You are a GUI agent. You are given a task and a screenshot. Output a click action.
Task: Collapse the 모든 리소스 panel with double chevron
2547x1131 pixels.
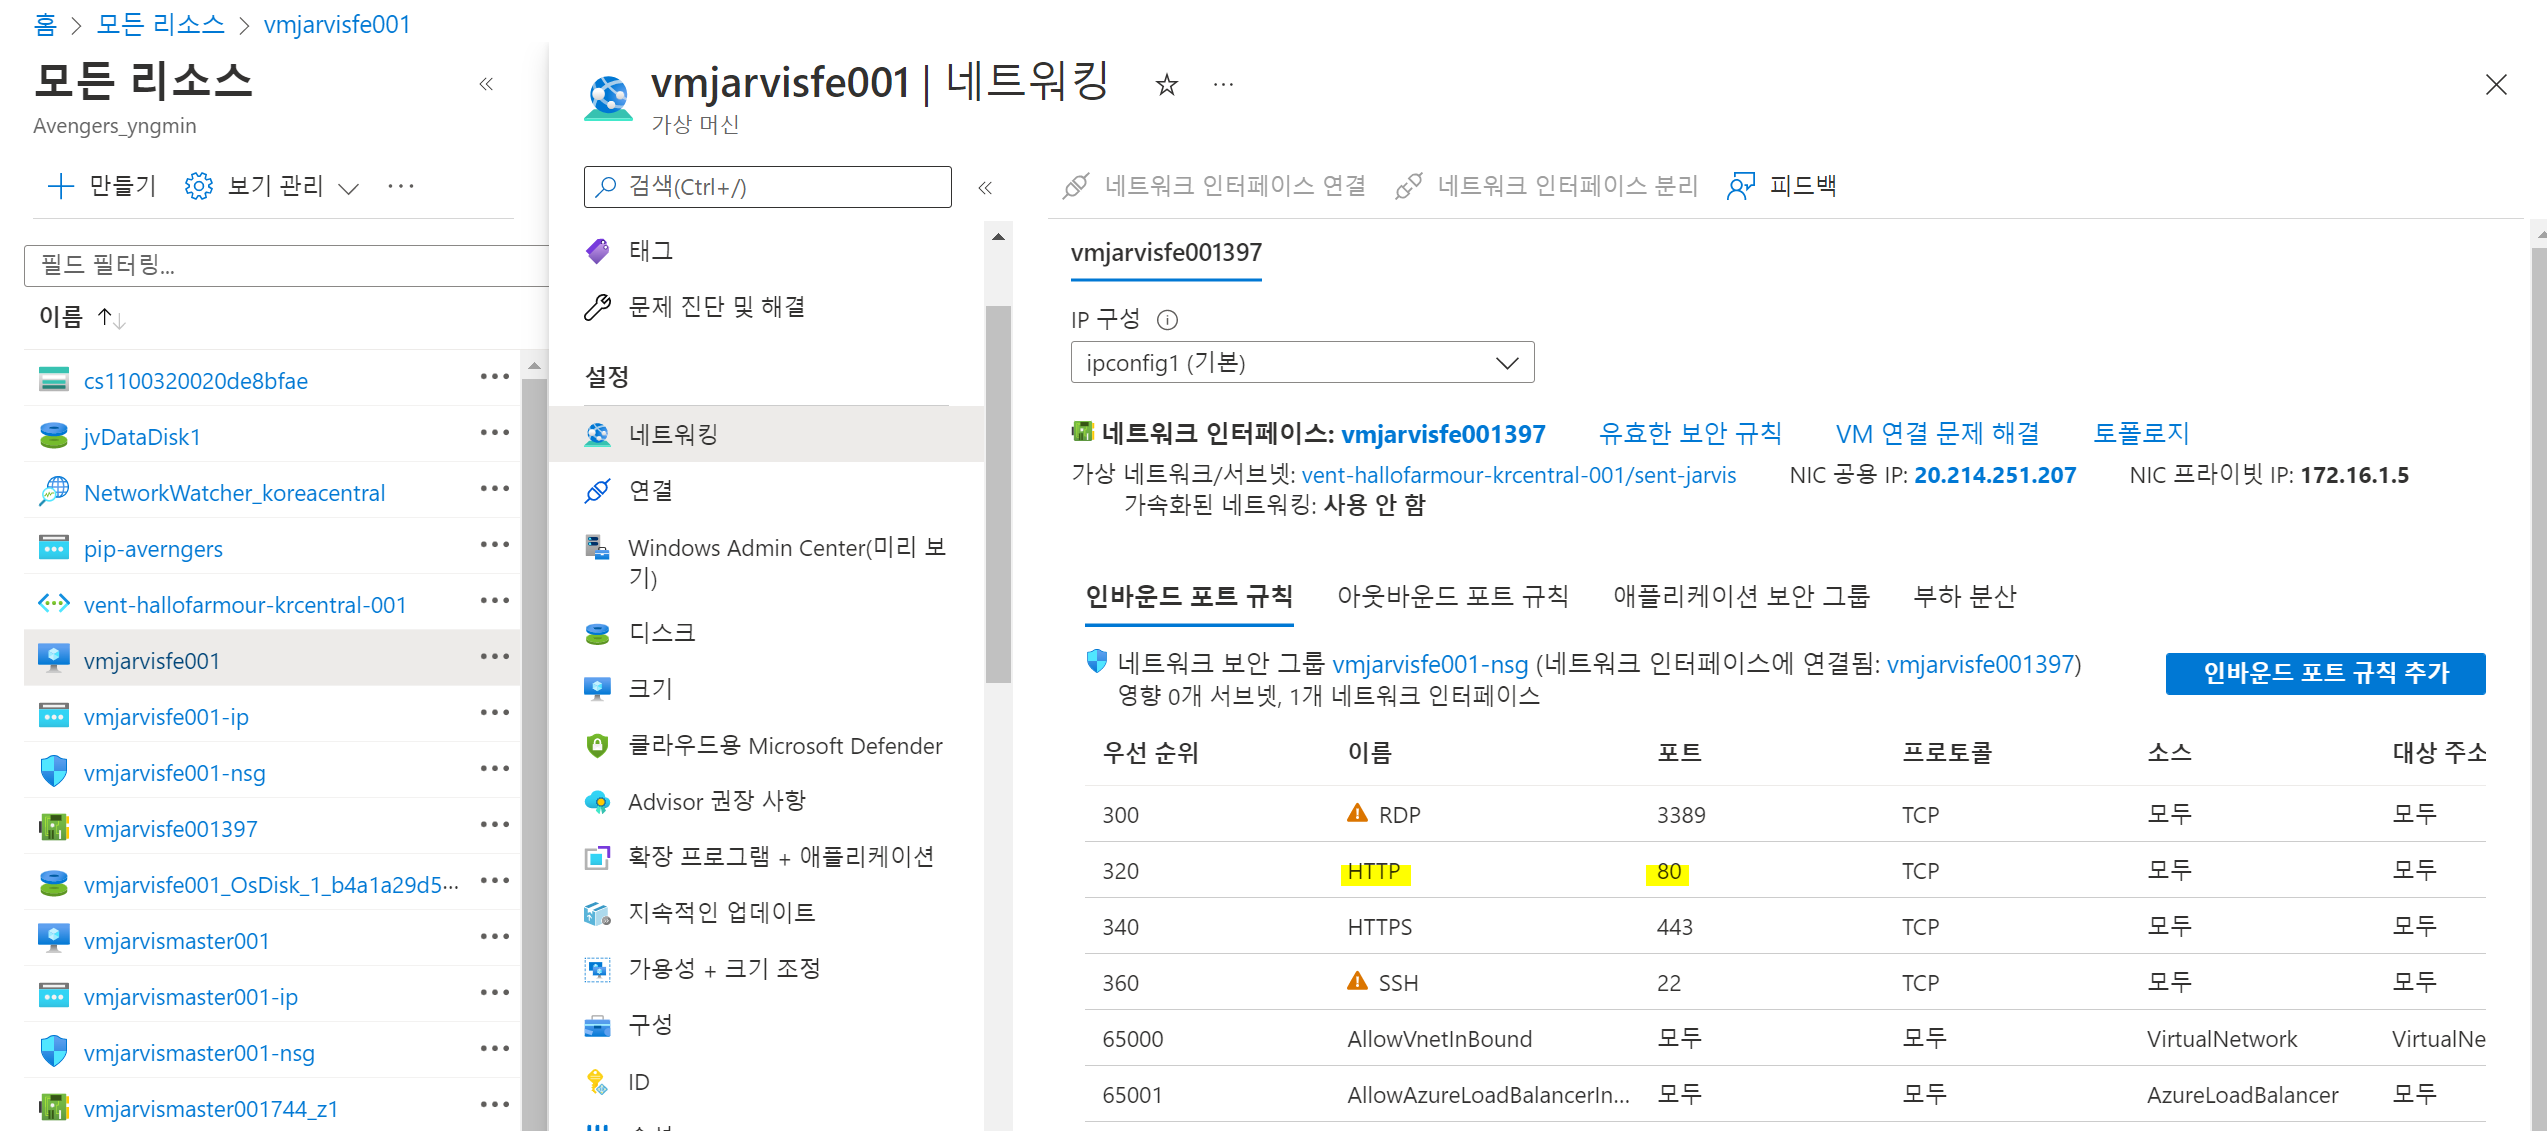pos(486,85)
